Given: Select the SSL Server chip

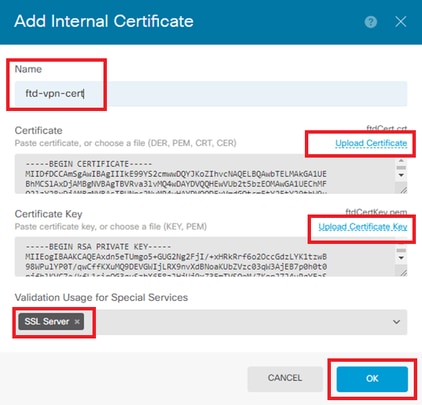Looking at the screenshot, I should point(47,322).
